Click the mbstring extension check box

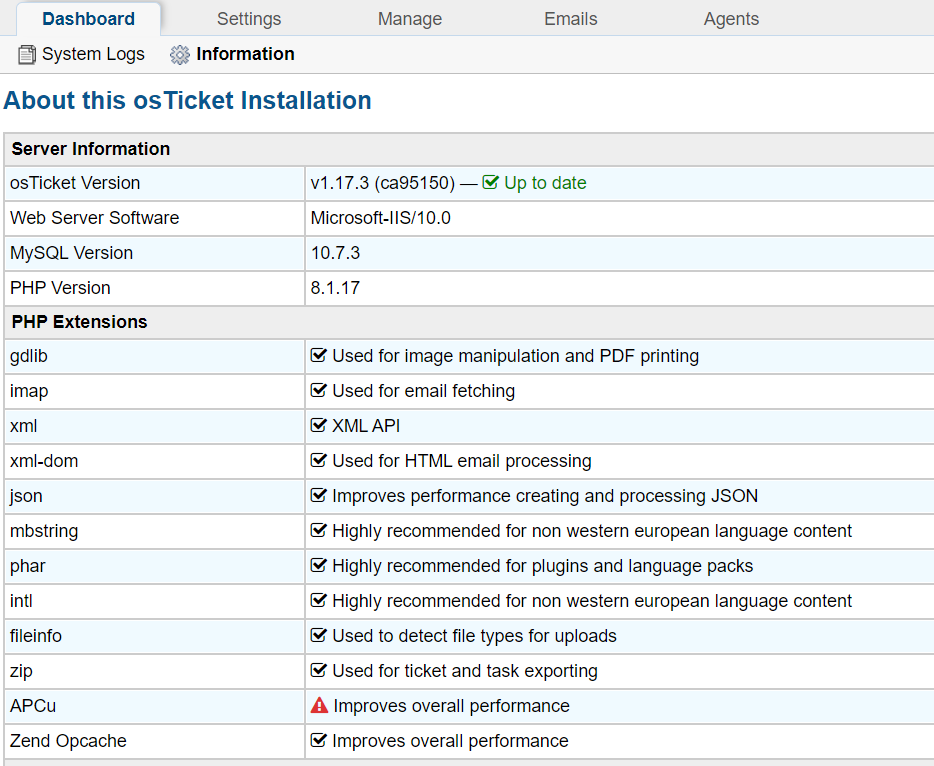[319, 531]
